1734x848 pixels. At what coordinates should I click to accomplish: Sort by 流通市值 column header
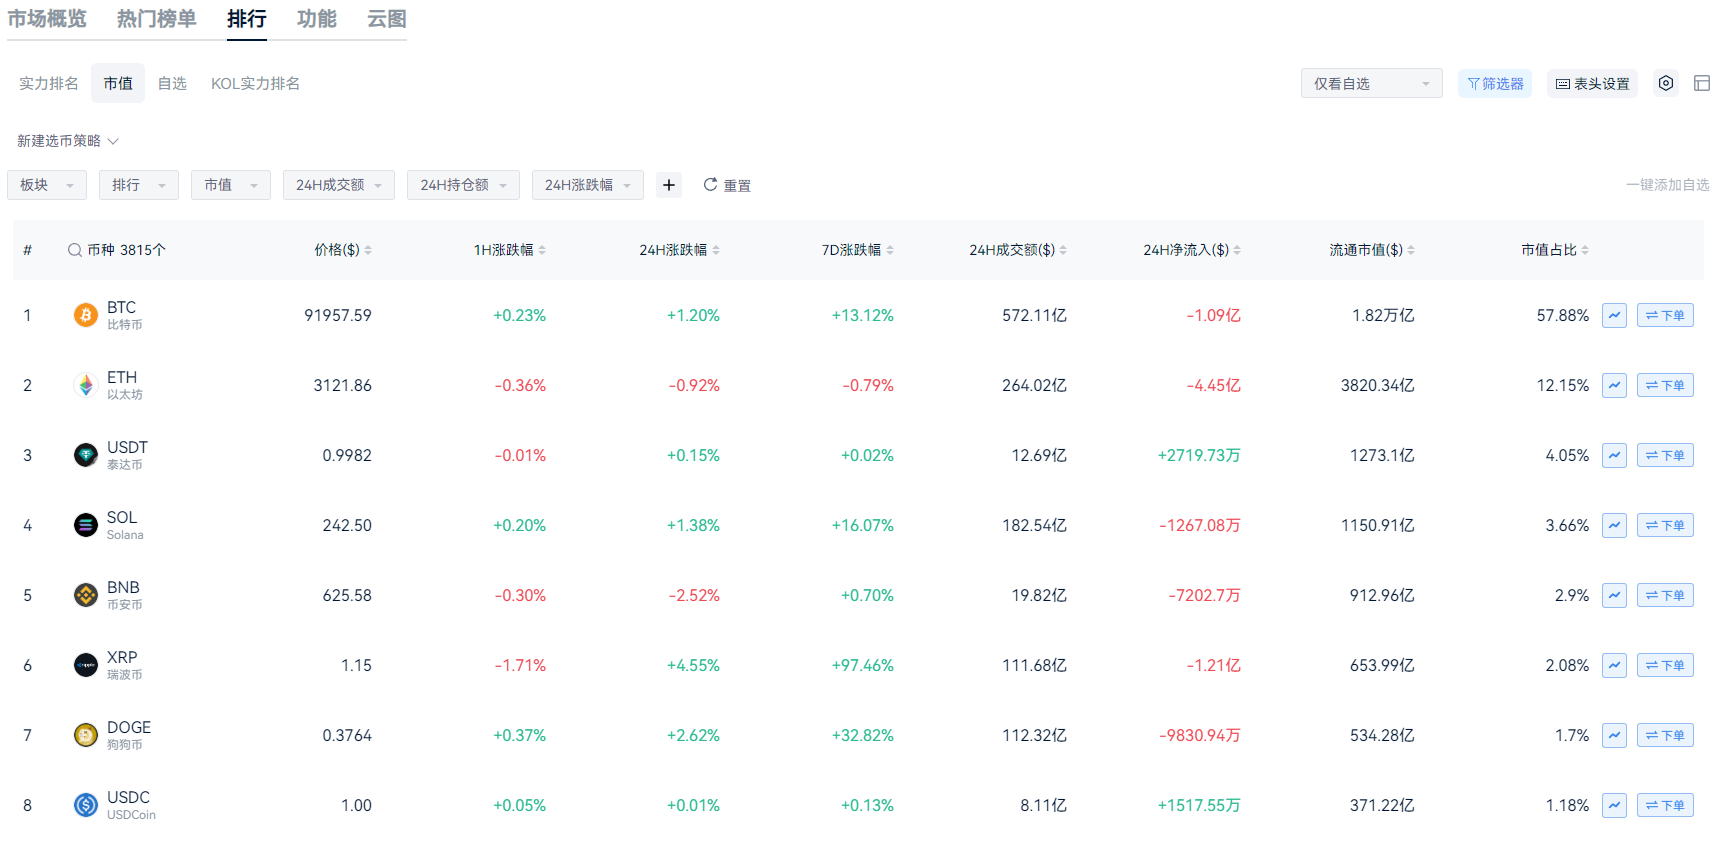[1372, 250]
